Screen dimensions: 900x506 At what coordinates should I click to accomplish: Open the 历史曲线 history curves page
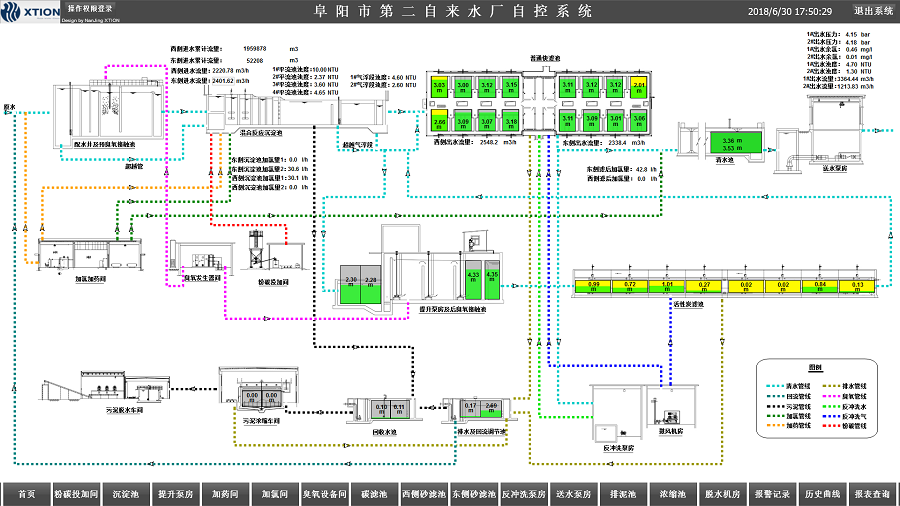click(822, 494)
